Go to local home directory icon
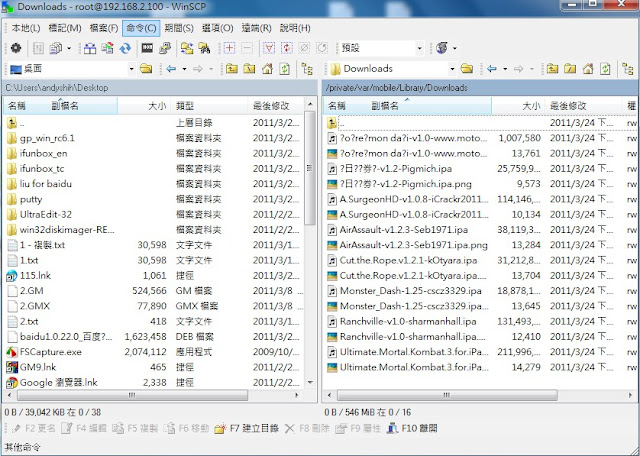 coord(267,69)
